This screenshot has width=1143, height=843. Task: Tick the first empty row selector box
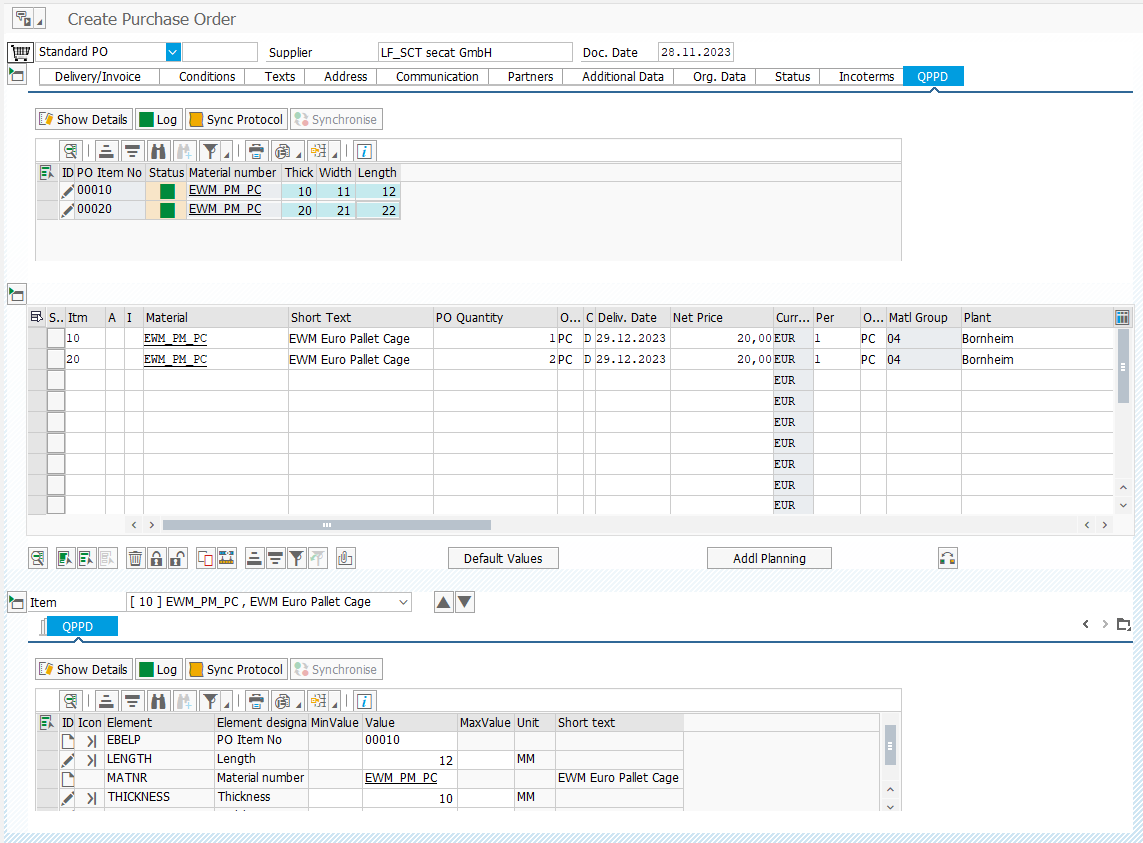(56, 380)
